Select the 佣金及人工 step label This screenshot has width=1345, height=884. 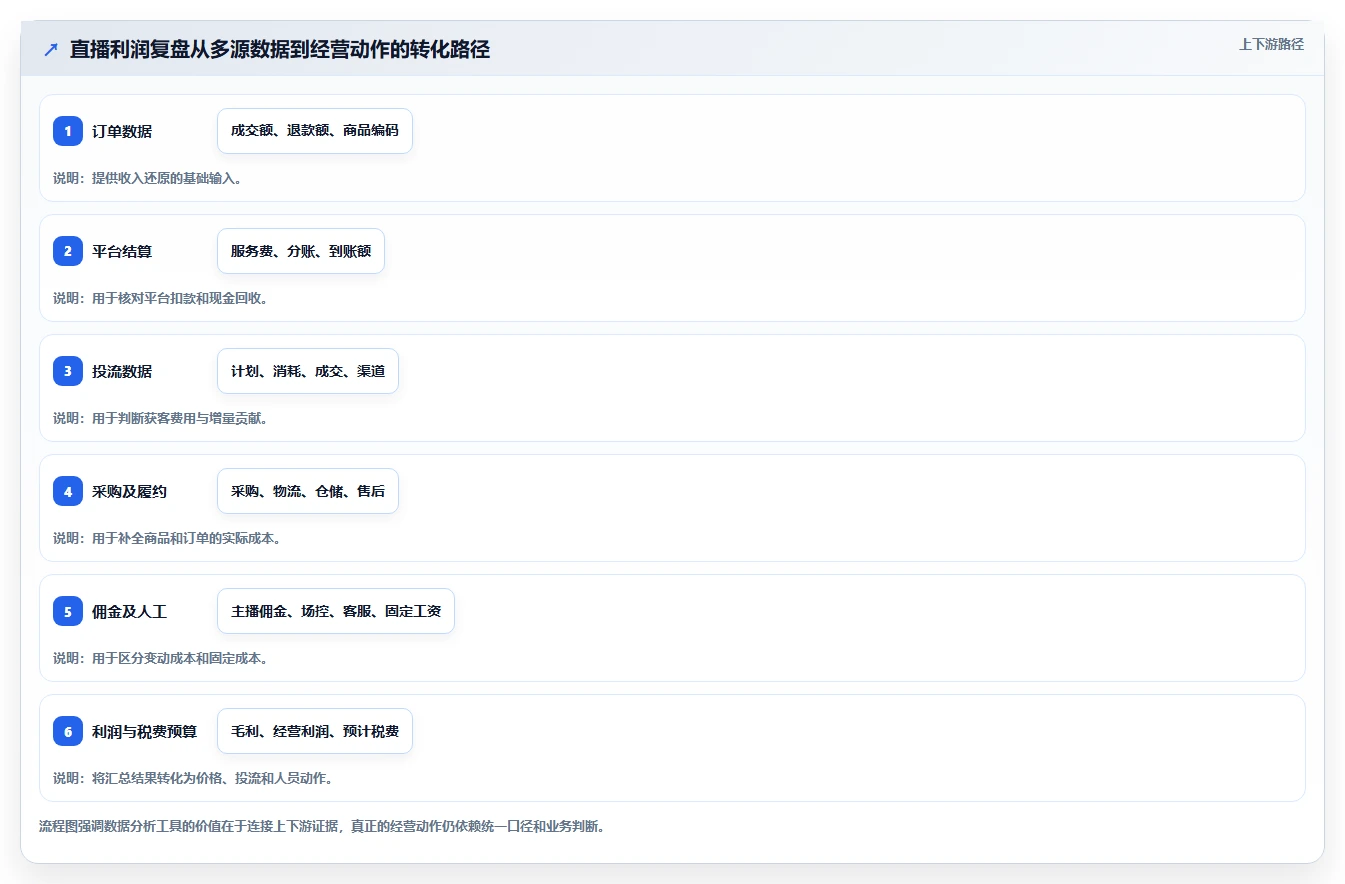pos(129,611)
